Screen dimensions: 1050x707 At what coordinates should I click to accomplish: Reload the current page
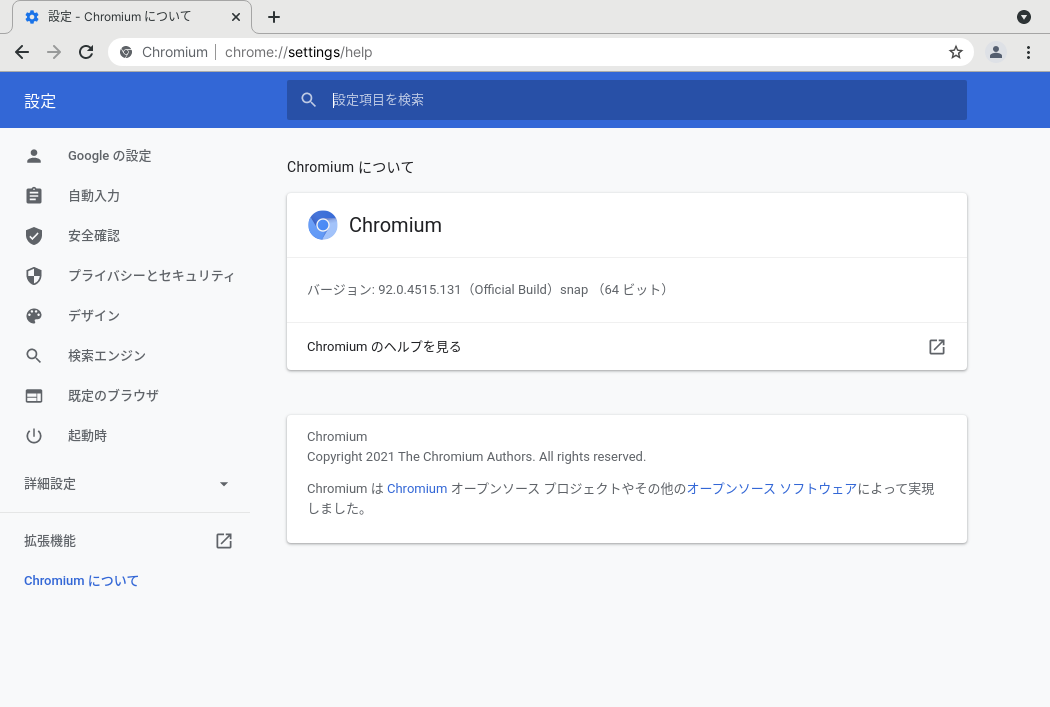coord(86,52)
